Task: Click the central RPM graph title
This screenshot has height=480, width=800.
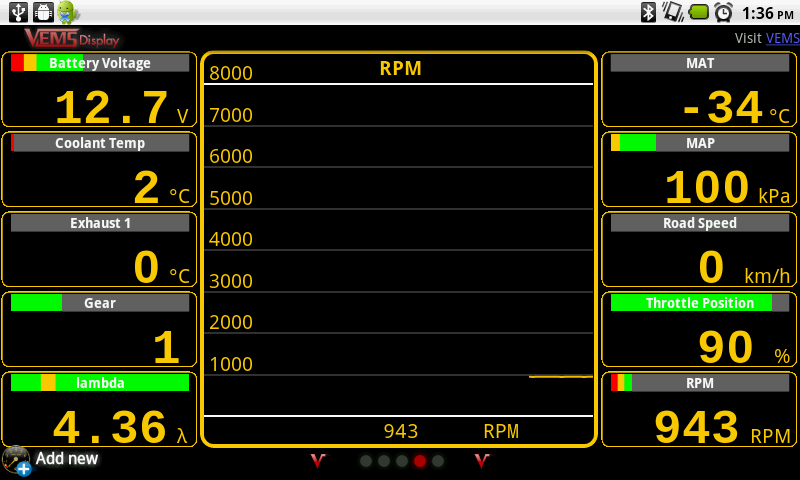Action: coord(400,69)
